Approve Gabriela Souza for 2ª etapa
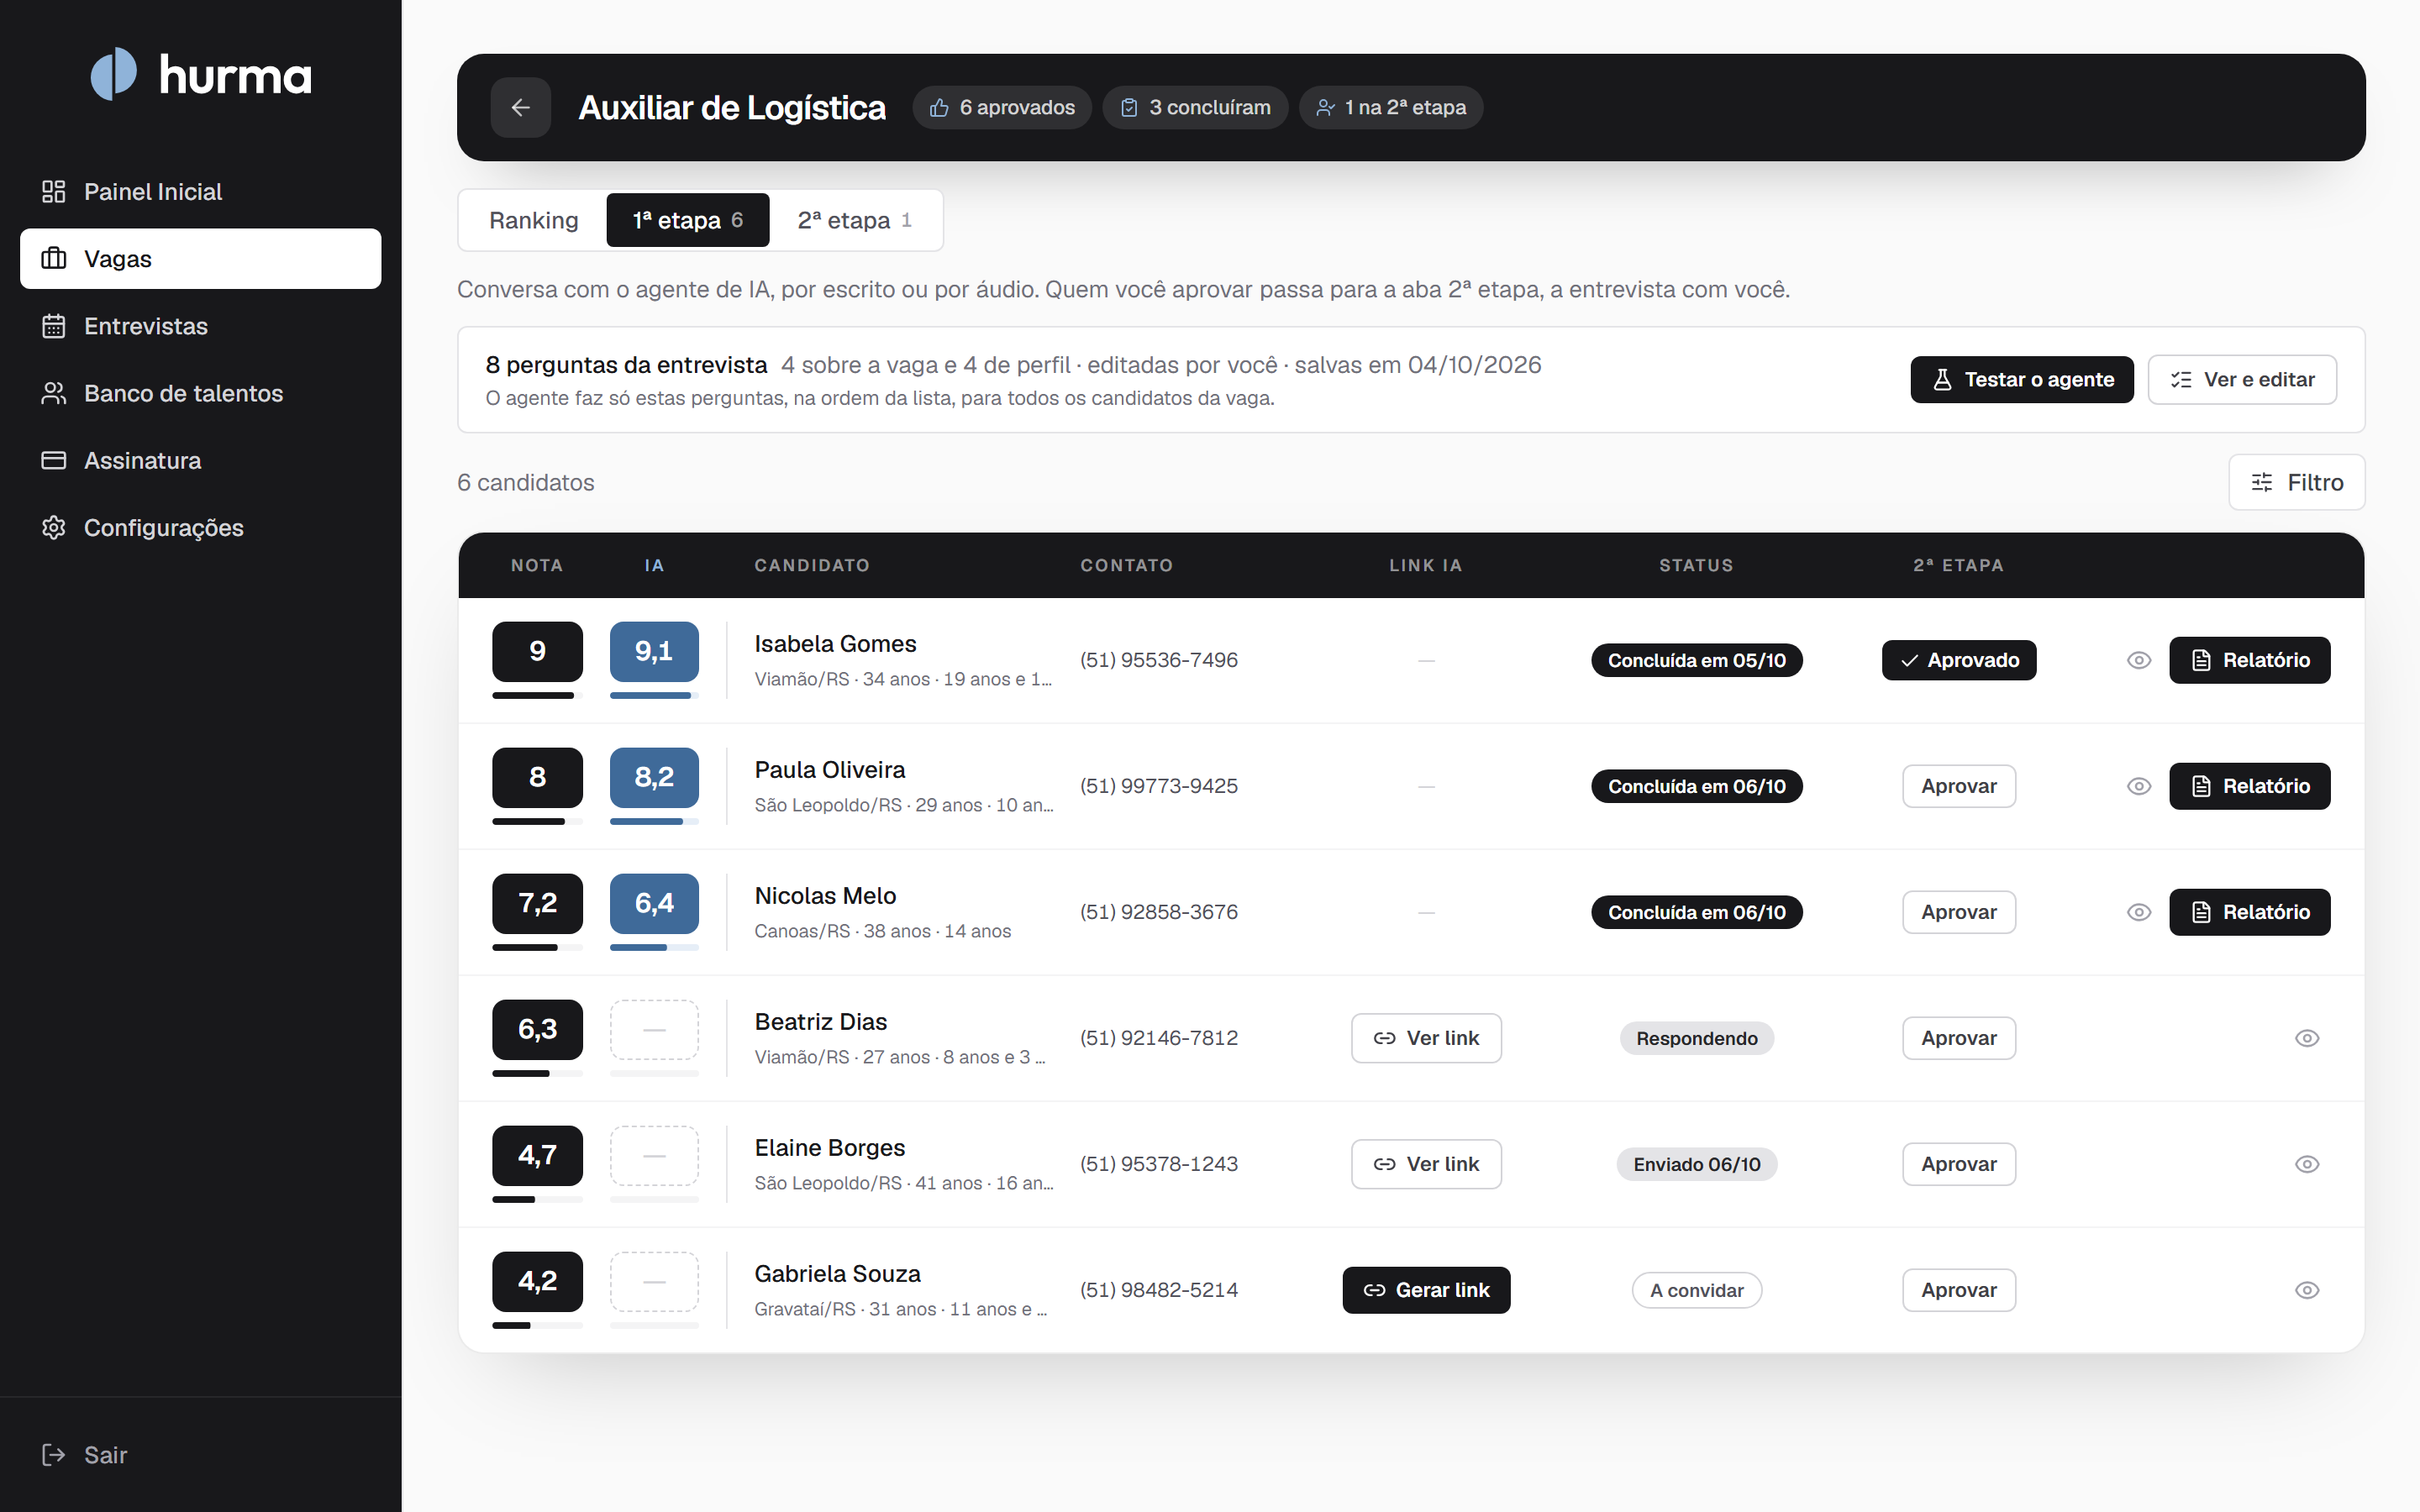Screen dimensions: 2420x1512 (1959, 1290)
